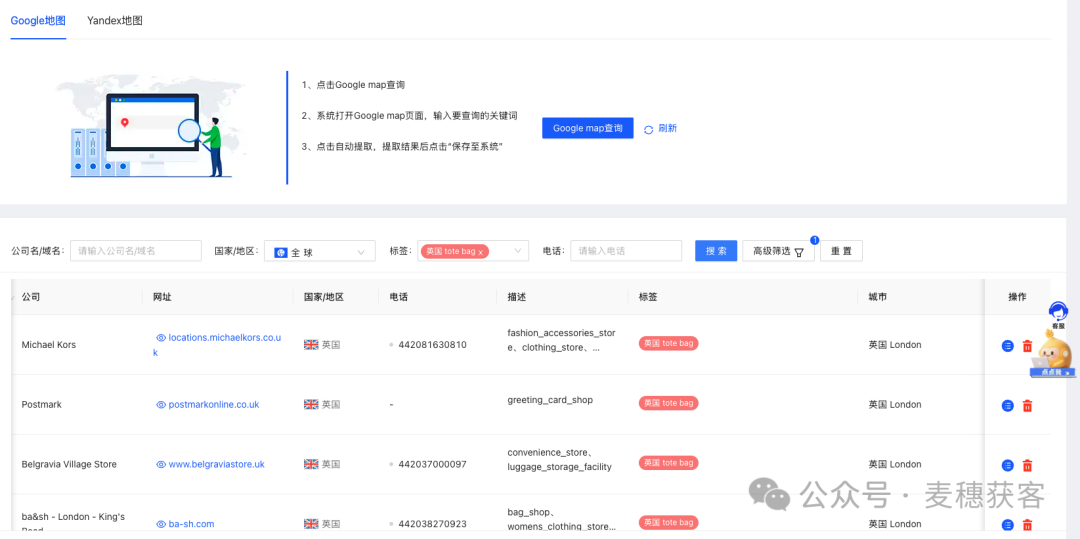
Task: Click the refresh icon next to 刷新
Action: click(x=648, y=129)
